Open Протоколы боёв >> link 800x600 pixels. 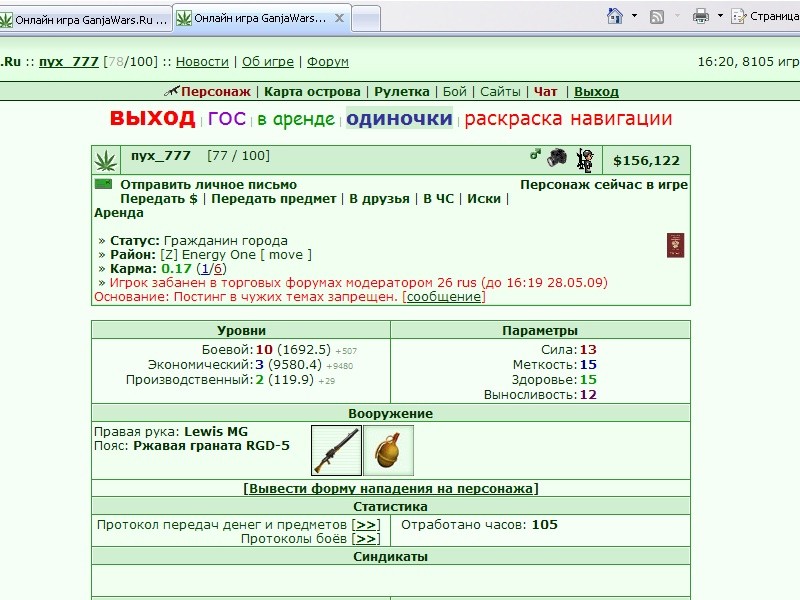point(366,539)
